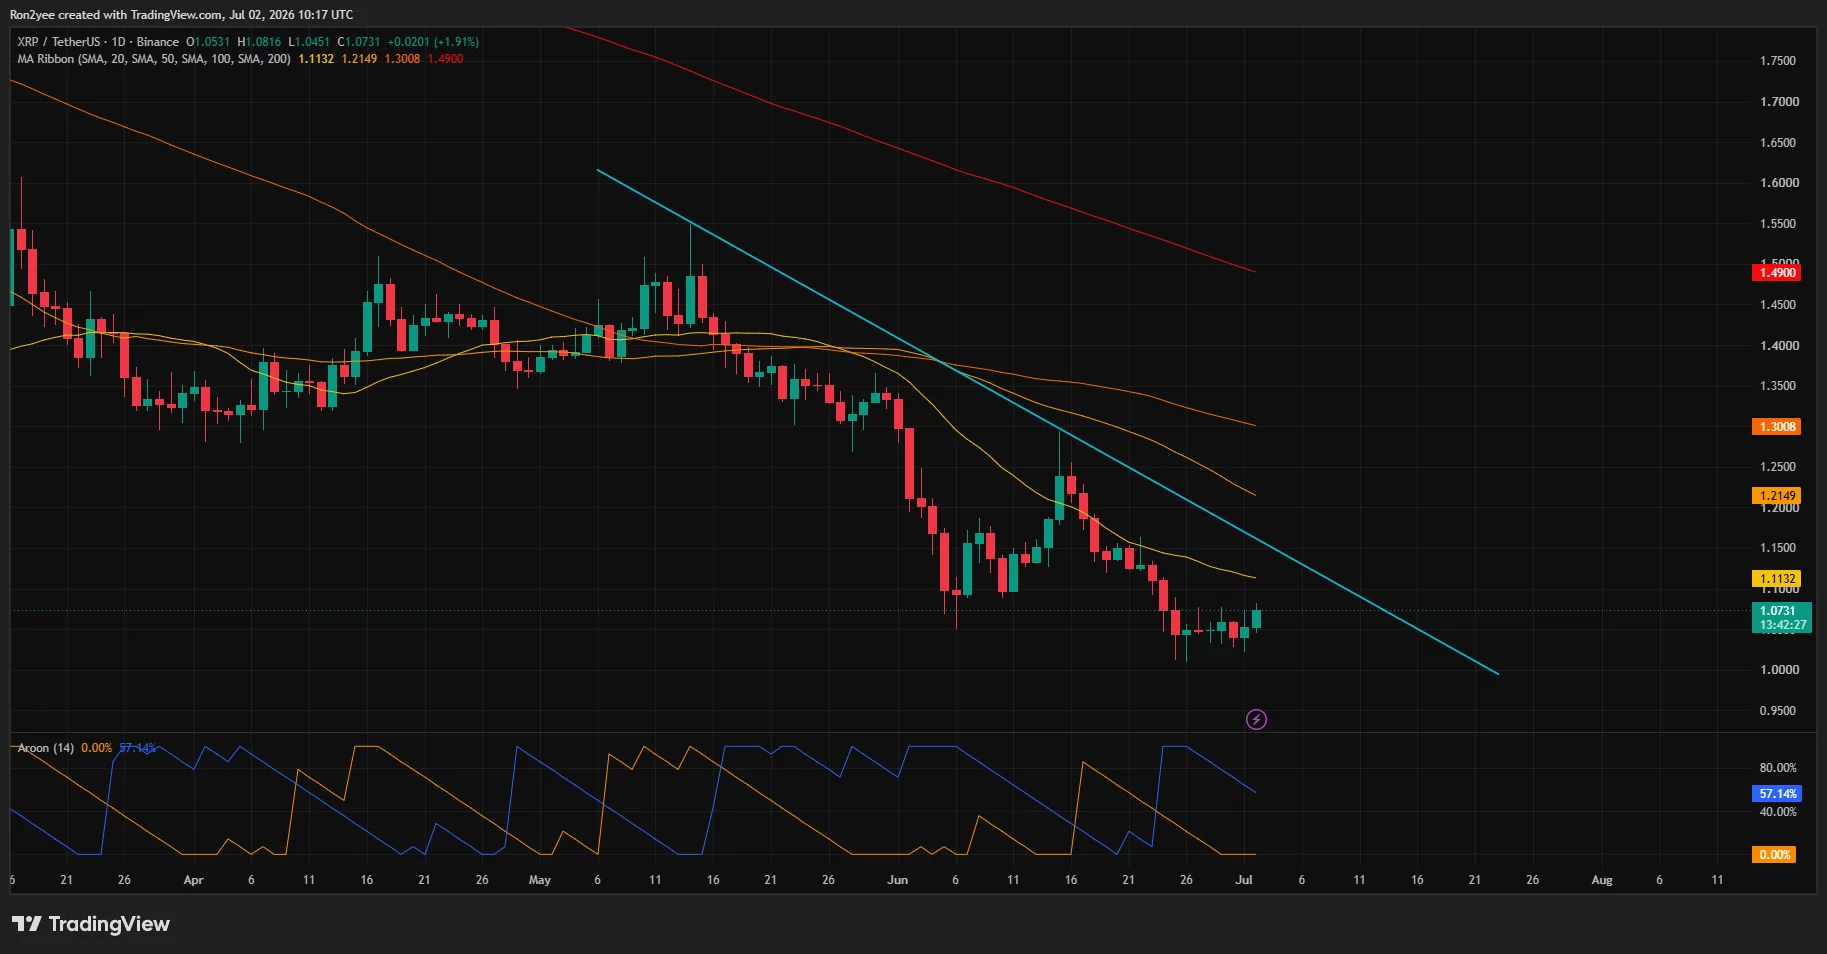Click the 1.6000 price scale label

1779,183
